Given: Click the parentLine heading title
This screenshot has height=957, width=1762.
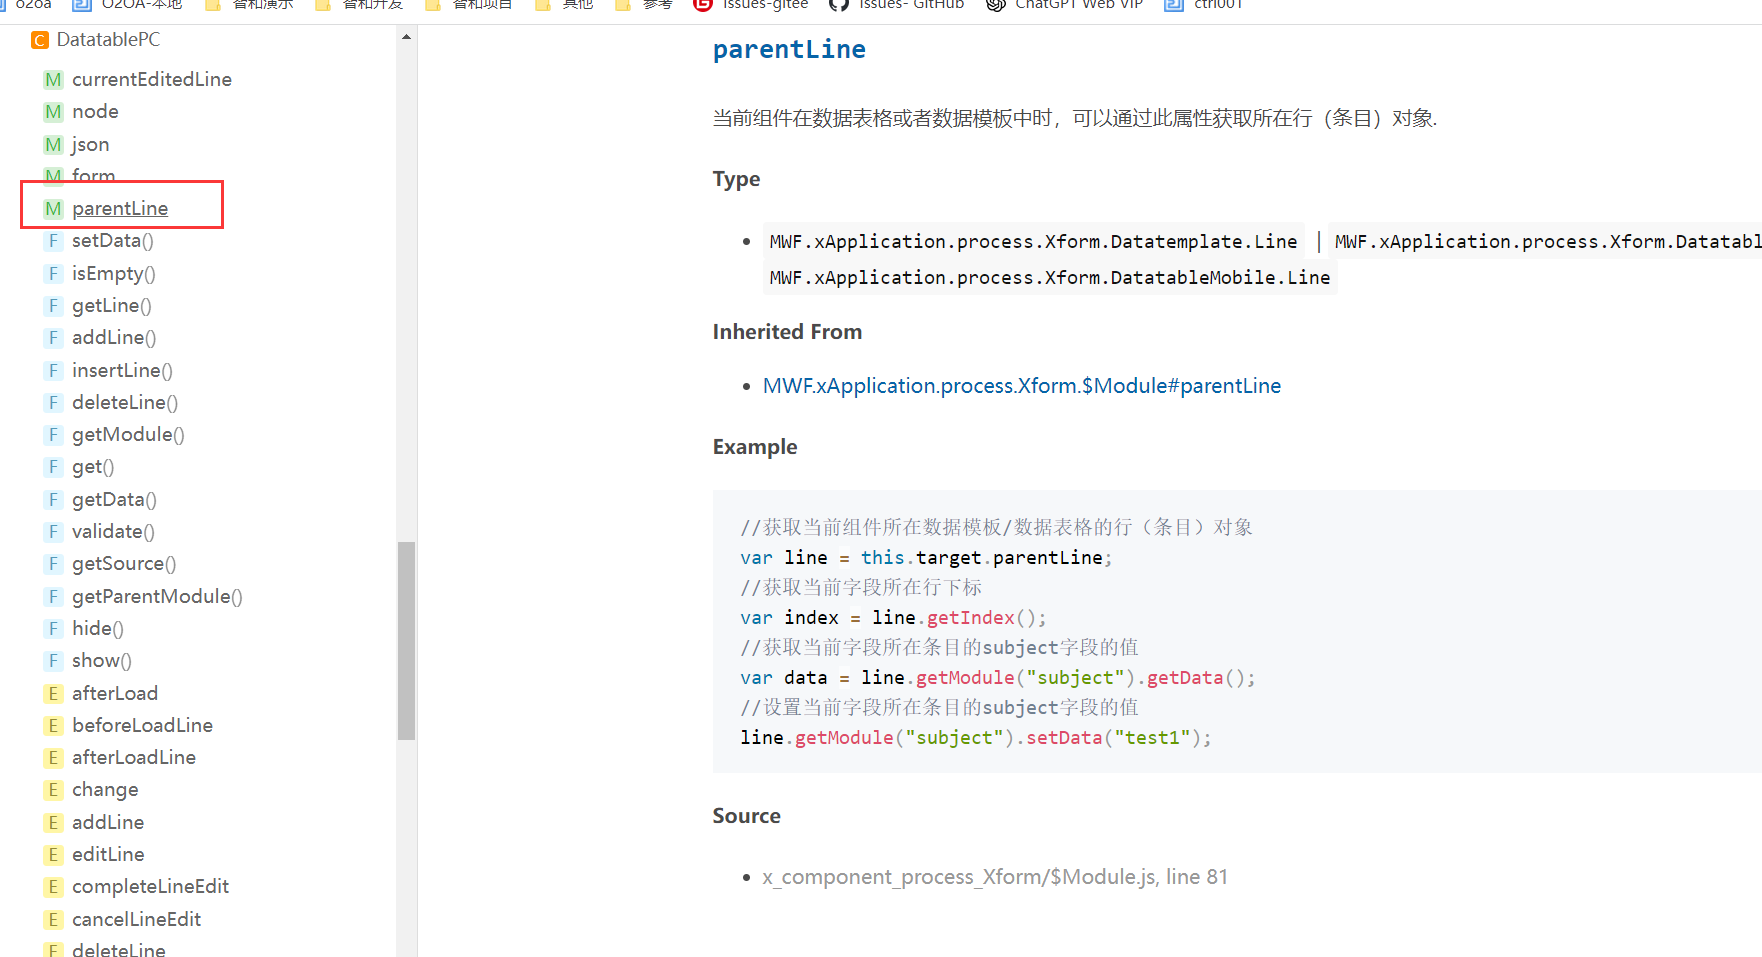Looking at the screenshot, I should tap(788, 50).
